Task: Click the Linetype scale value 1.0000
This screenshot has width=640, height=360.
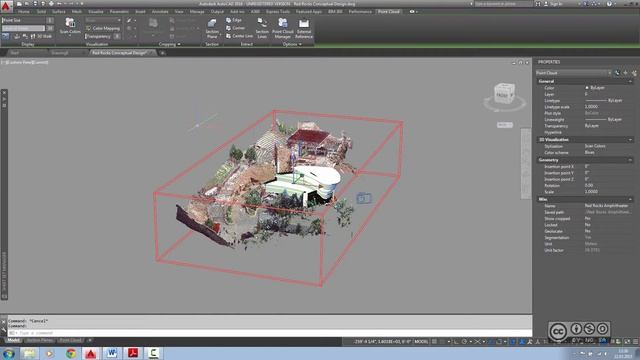Action: click(x=591, y=107)
